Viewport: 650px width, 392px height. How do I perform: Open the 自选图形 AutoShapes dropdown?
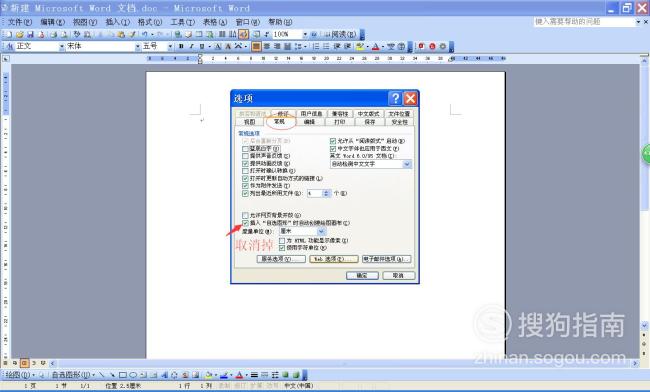pos(73,375)
